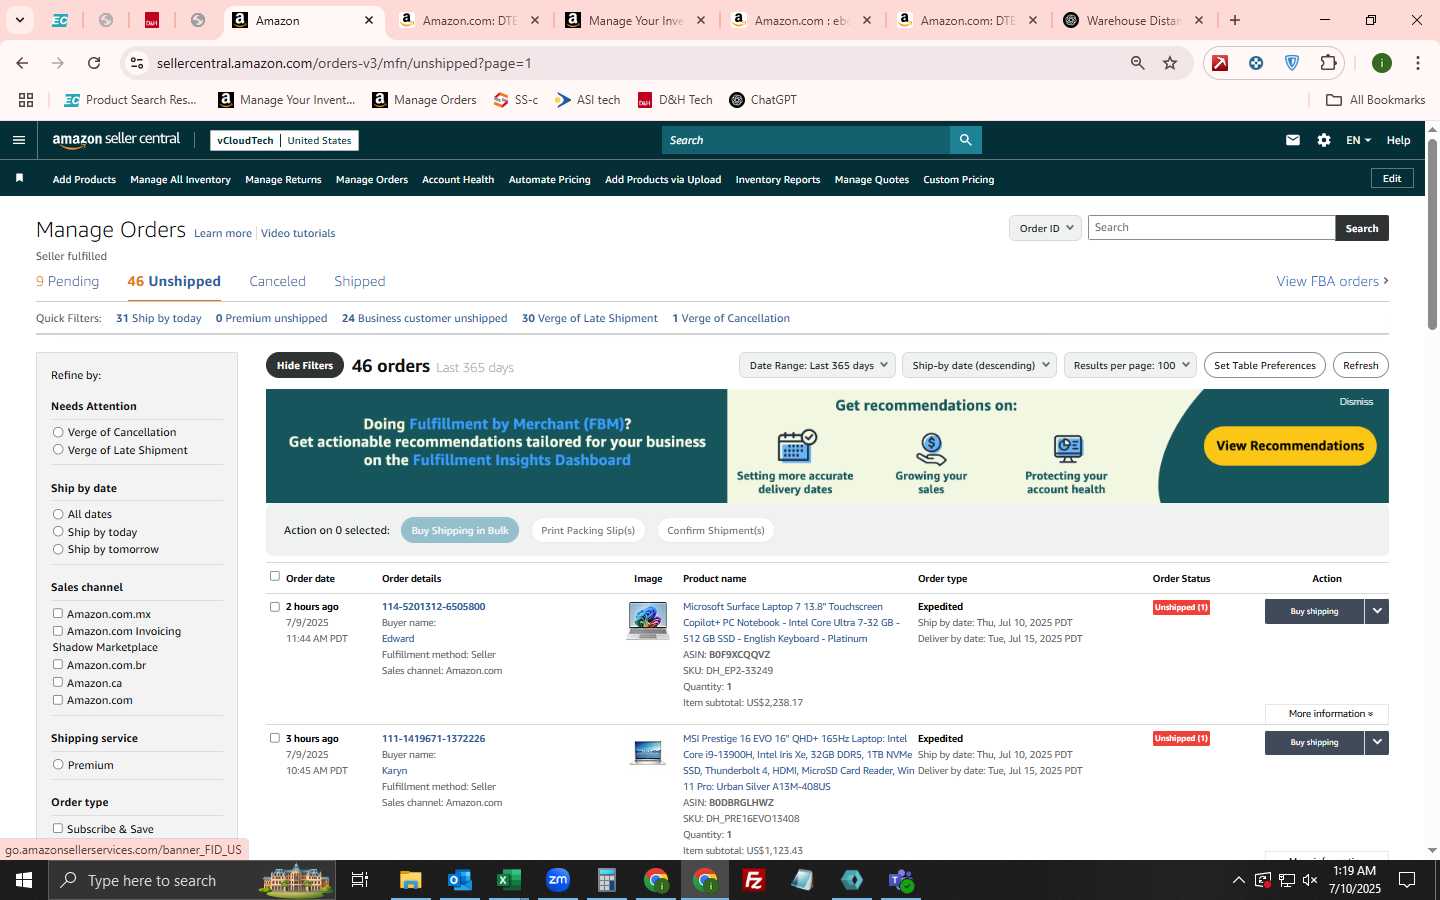This screenshot has width=1440, height=900.
Task: Select the All dates radio option
Action: (58, 514)
